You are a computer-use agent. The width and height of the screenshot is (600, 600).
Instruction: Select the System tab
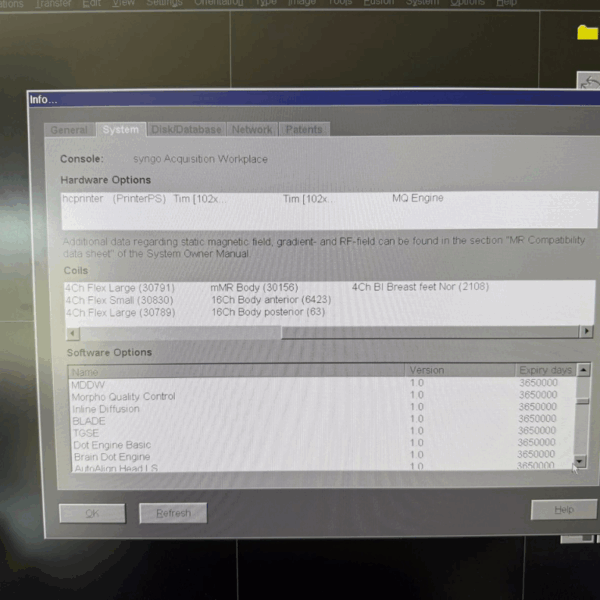[121, 129]
